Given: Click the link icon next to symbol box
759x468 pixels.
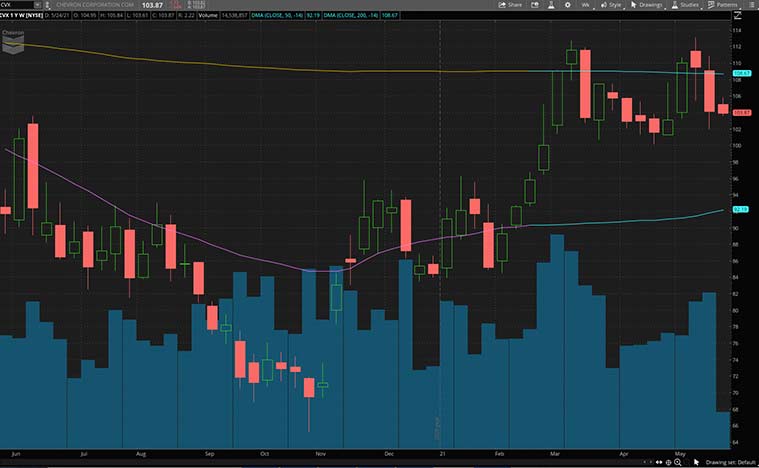Looking at the screenshot, I should point(47,5).
